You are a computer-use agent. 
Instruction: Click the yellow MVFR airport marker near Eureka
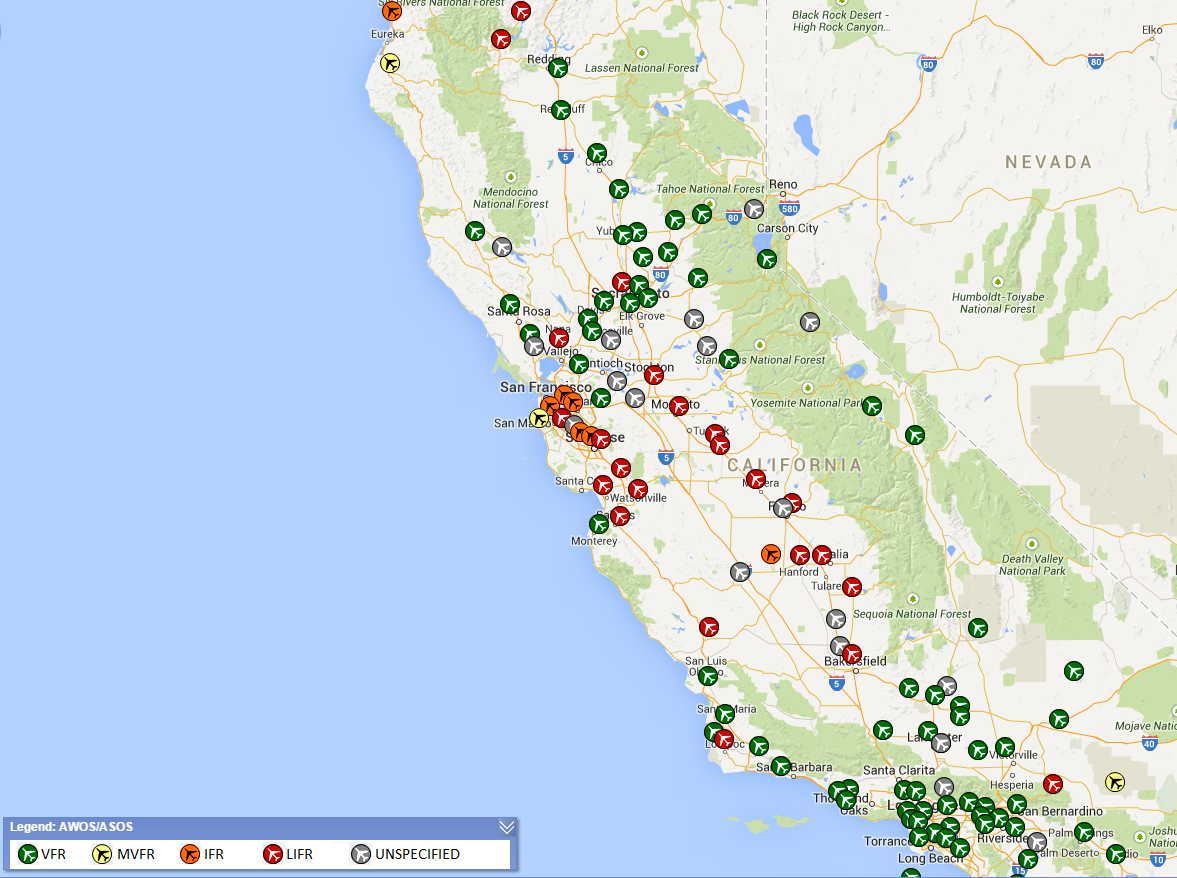tap(390, 63)
